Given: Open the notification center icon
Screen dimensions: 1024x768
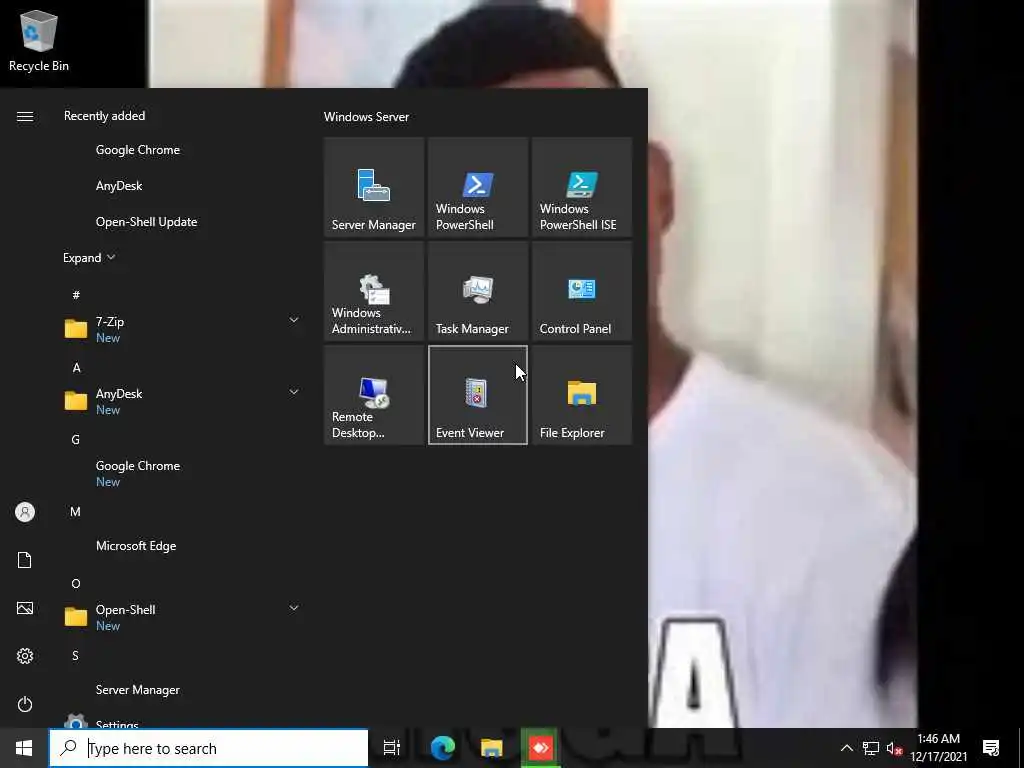Looking at the screenshot, I should [991, 748].
